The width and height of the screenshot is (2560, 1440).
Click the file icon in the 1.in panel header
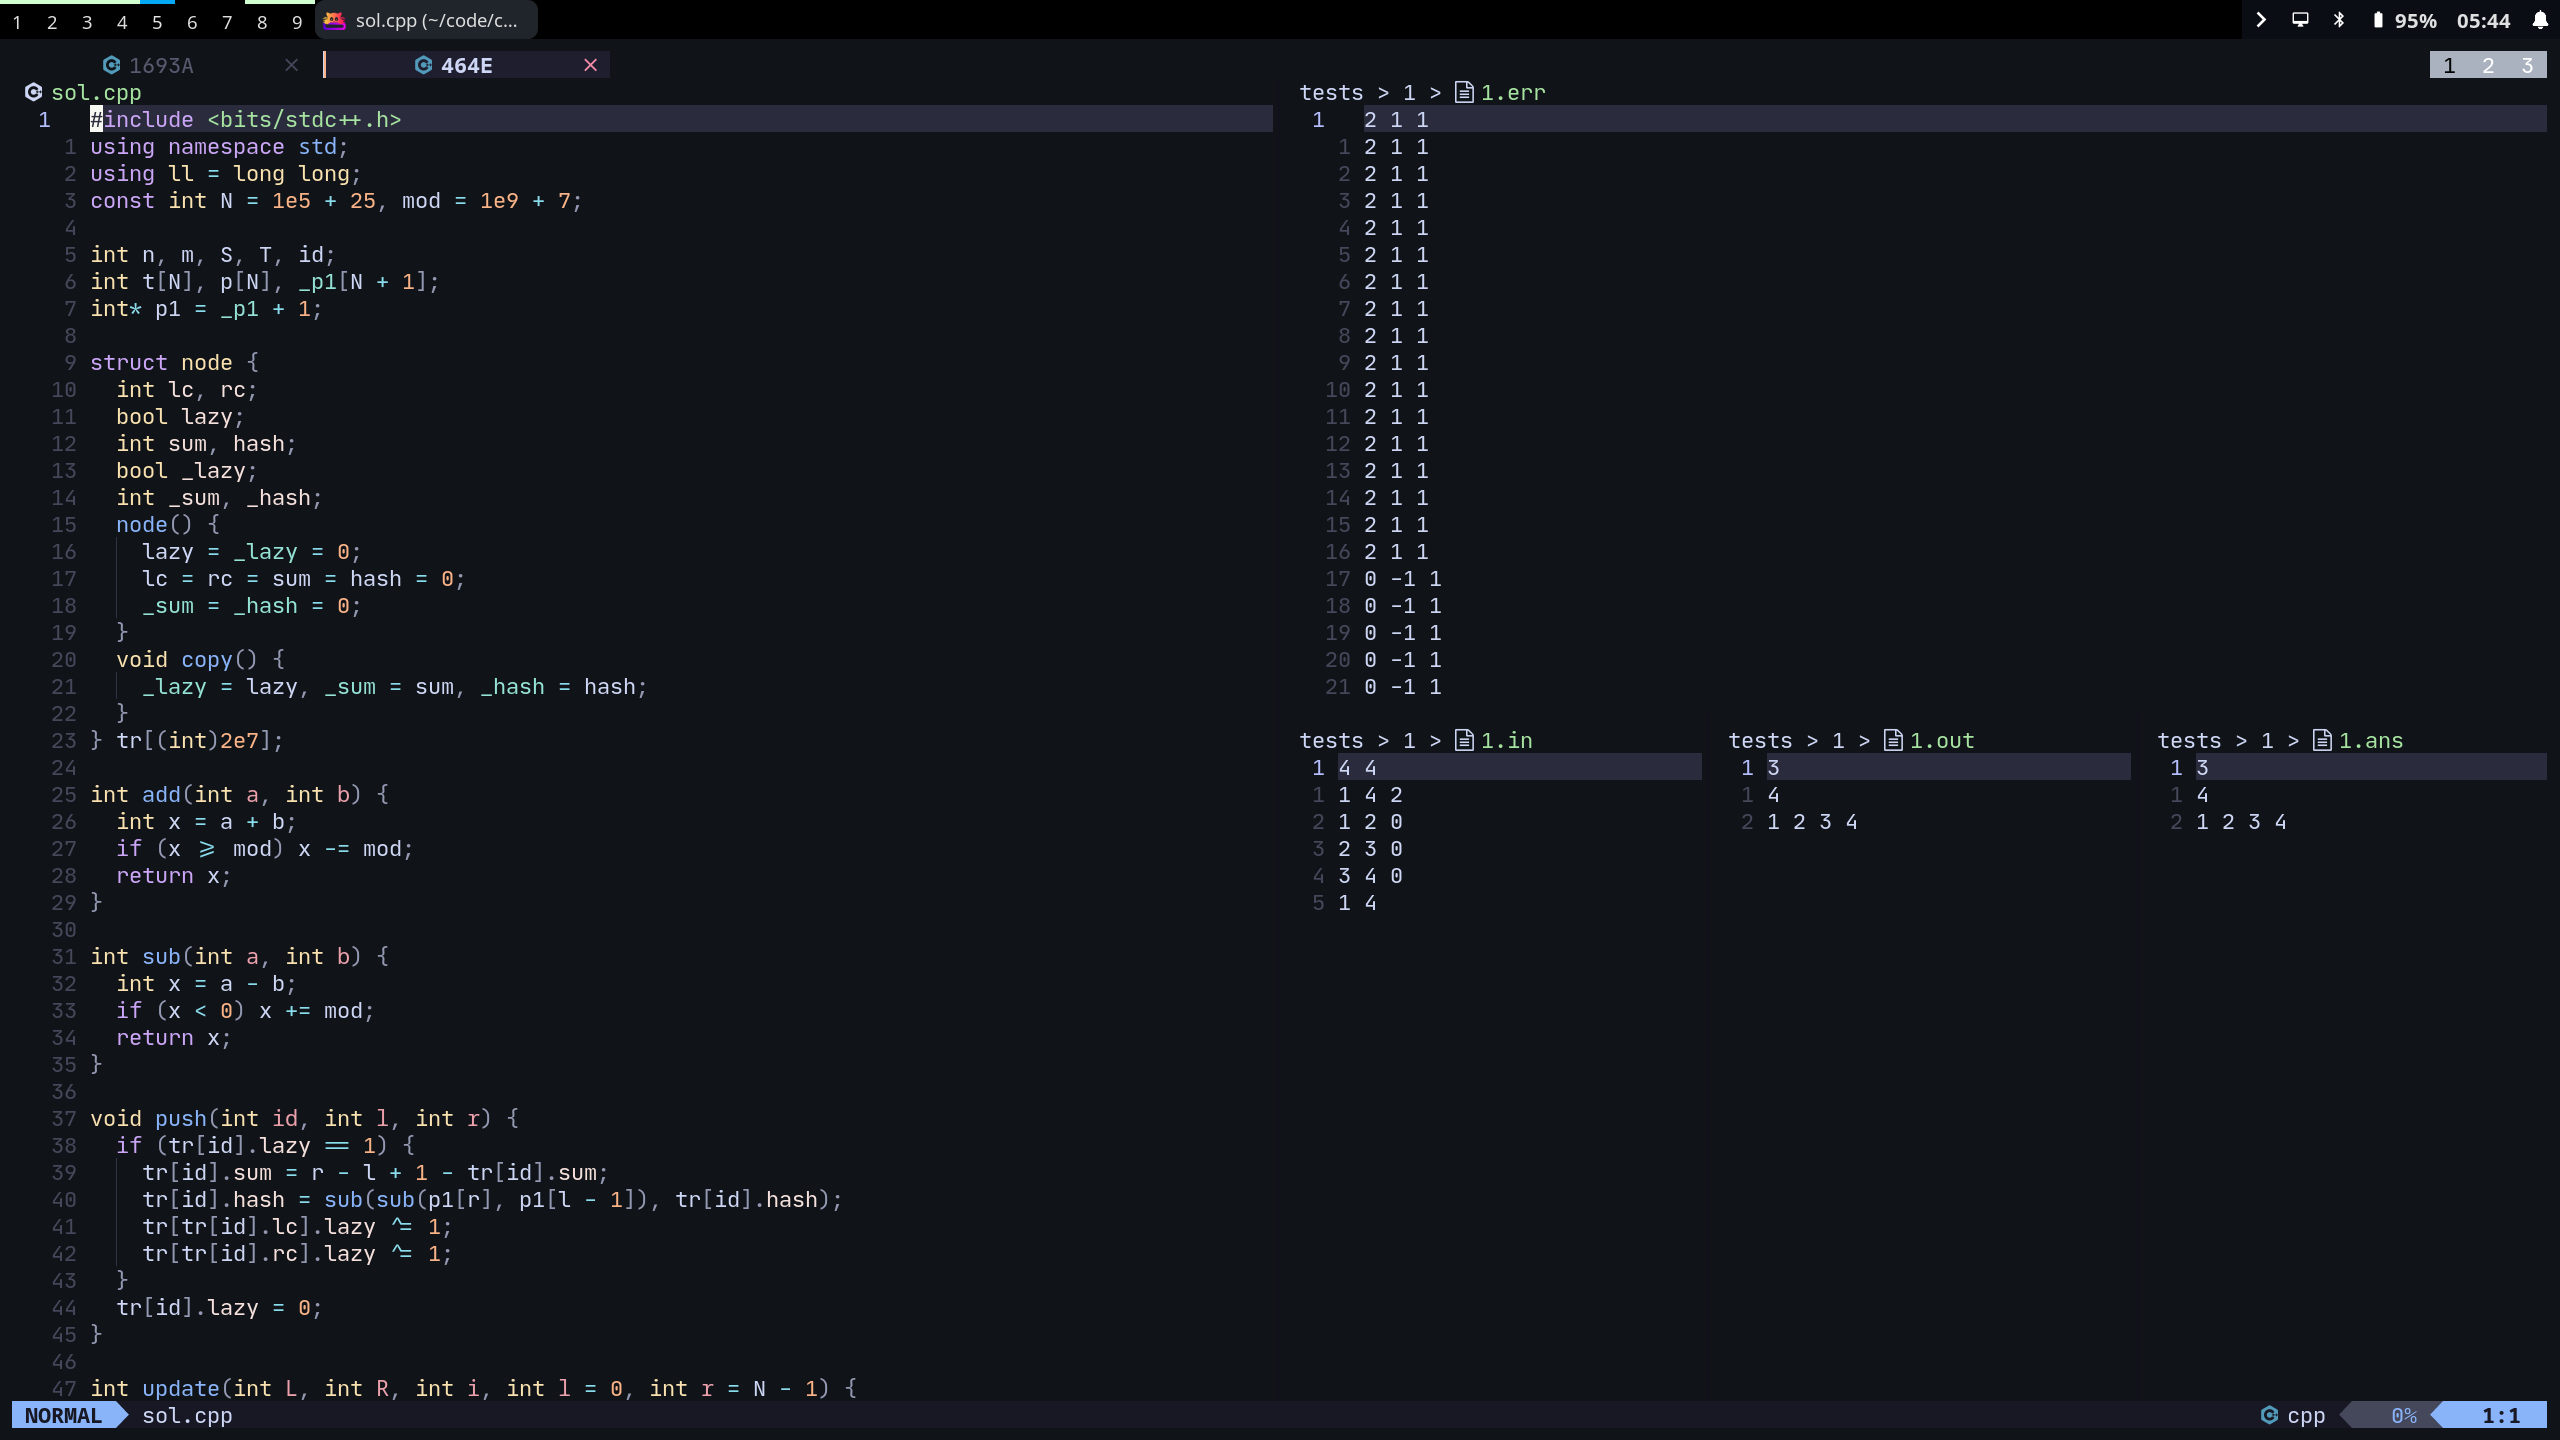click(1464, 740)
